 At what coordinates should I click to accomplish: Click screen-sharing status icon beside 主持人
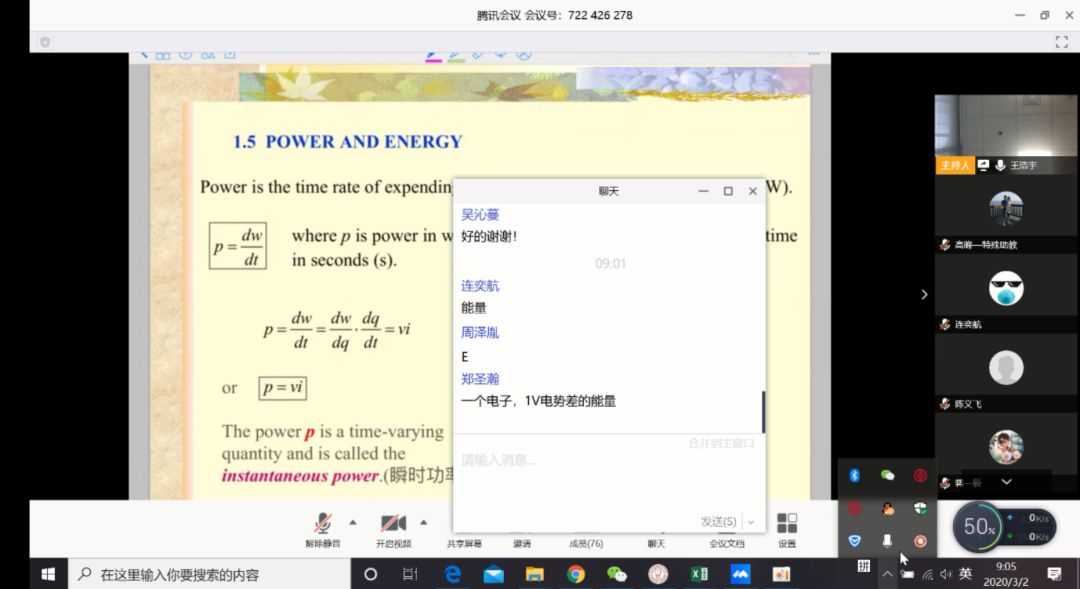coord(984,165)
